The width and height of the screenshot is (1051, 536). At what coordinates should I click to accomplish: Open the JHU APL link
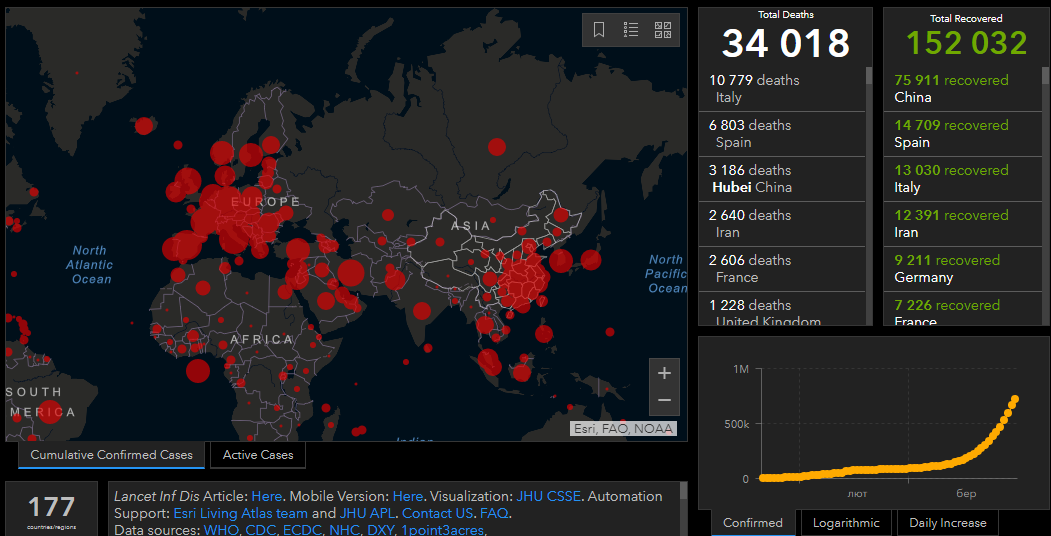tap(367, 514)
